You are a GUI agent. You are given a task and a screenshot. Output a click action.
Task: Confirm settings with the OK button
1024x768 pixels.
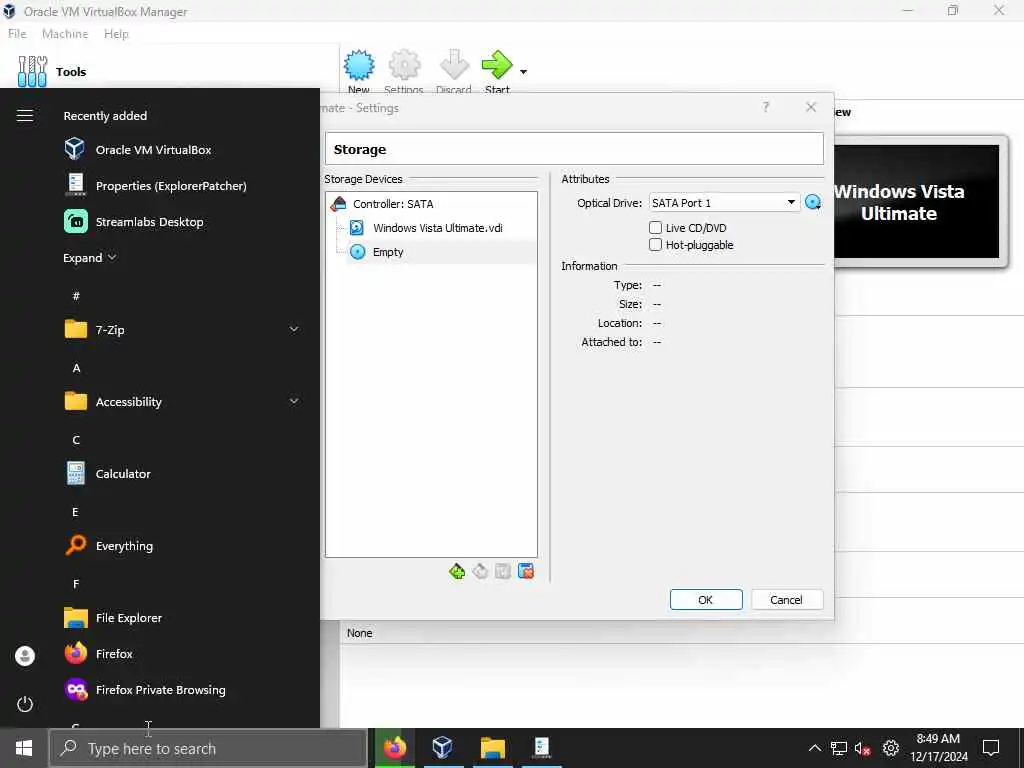click(x=706, y=600)
